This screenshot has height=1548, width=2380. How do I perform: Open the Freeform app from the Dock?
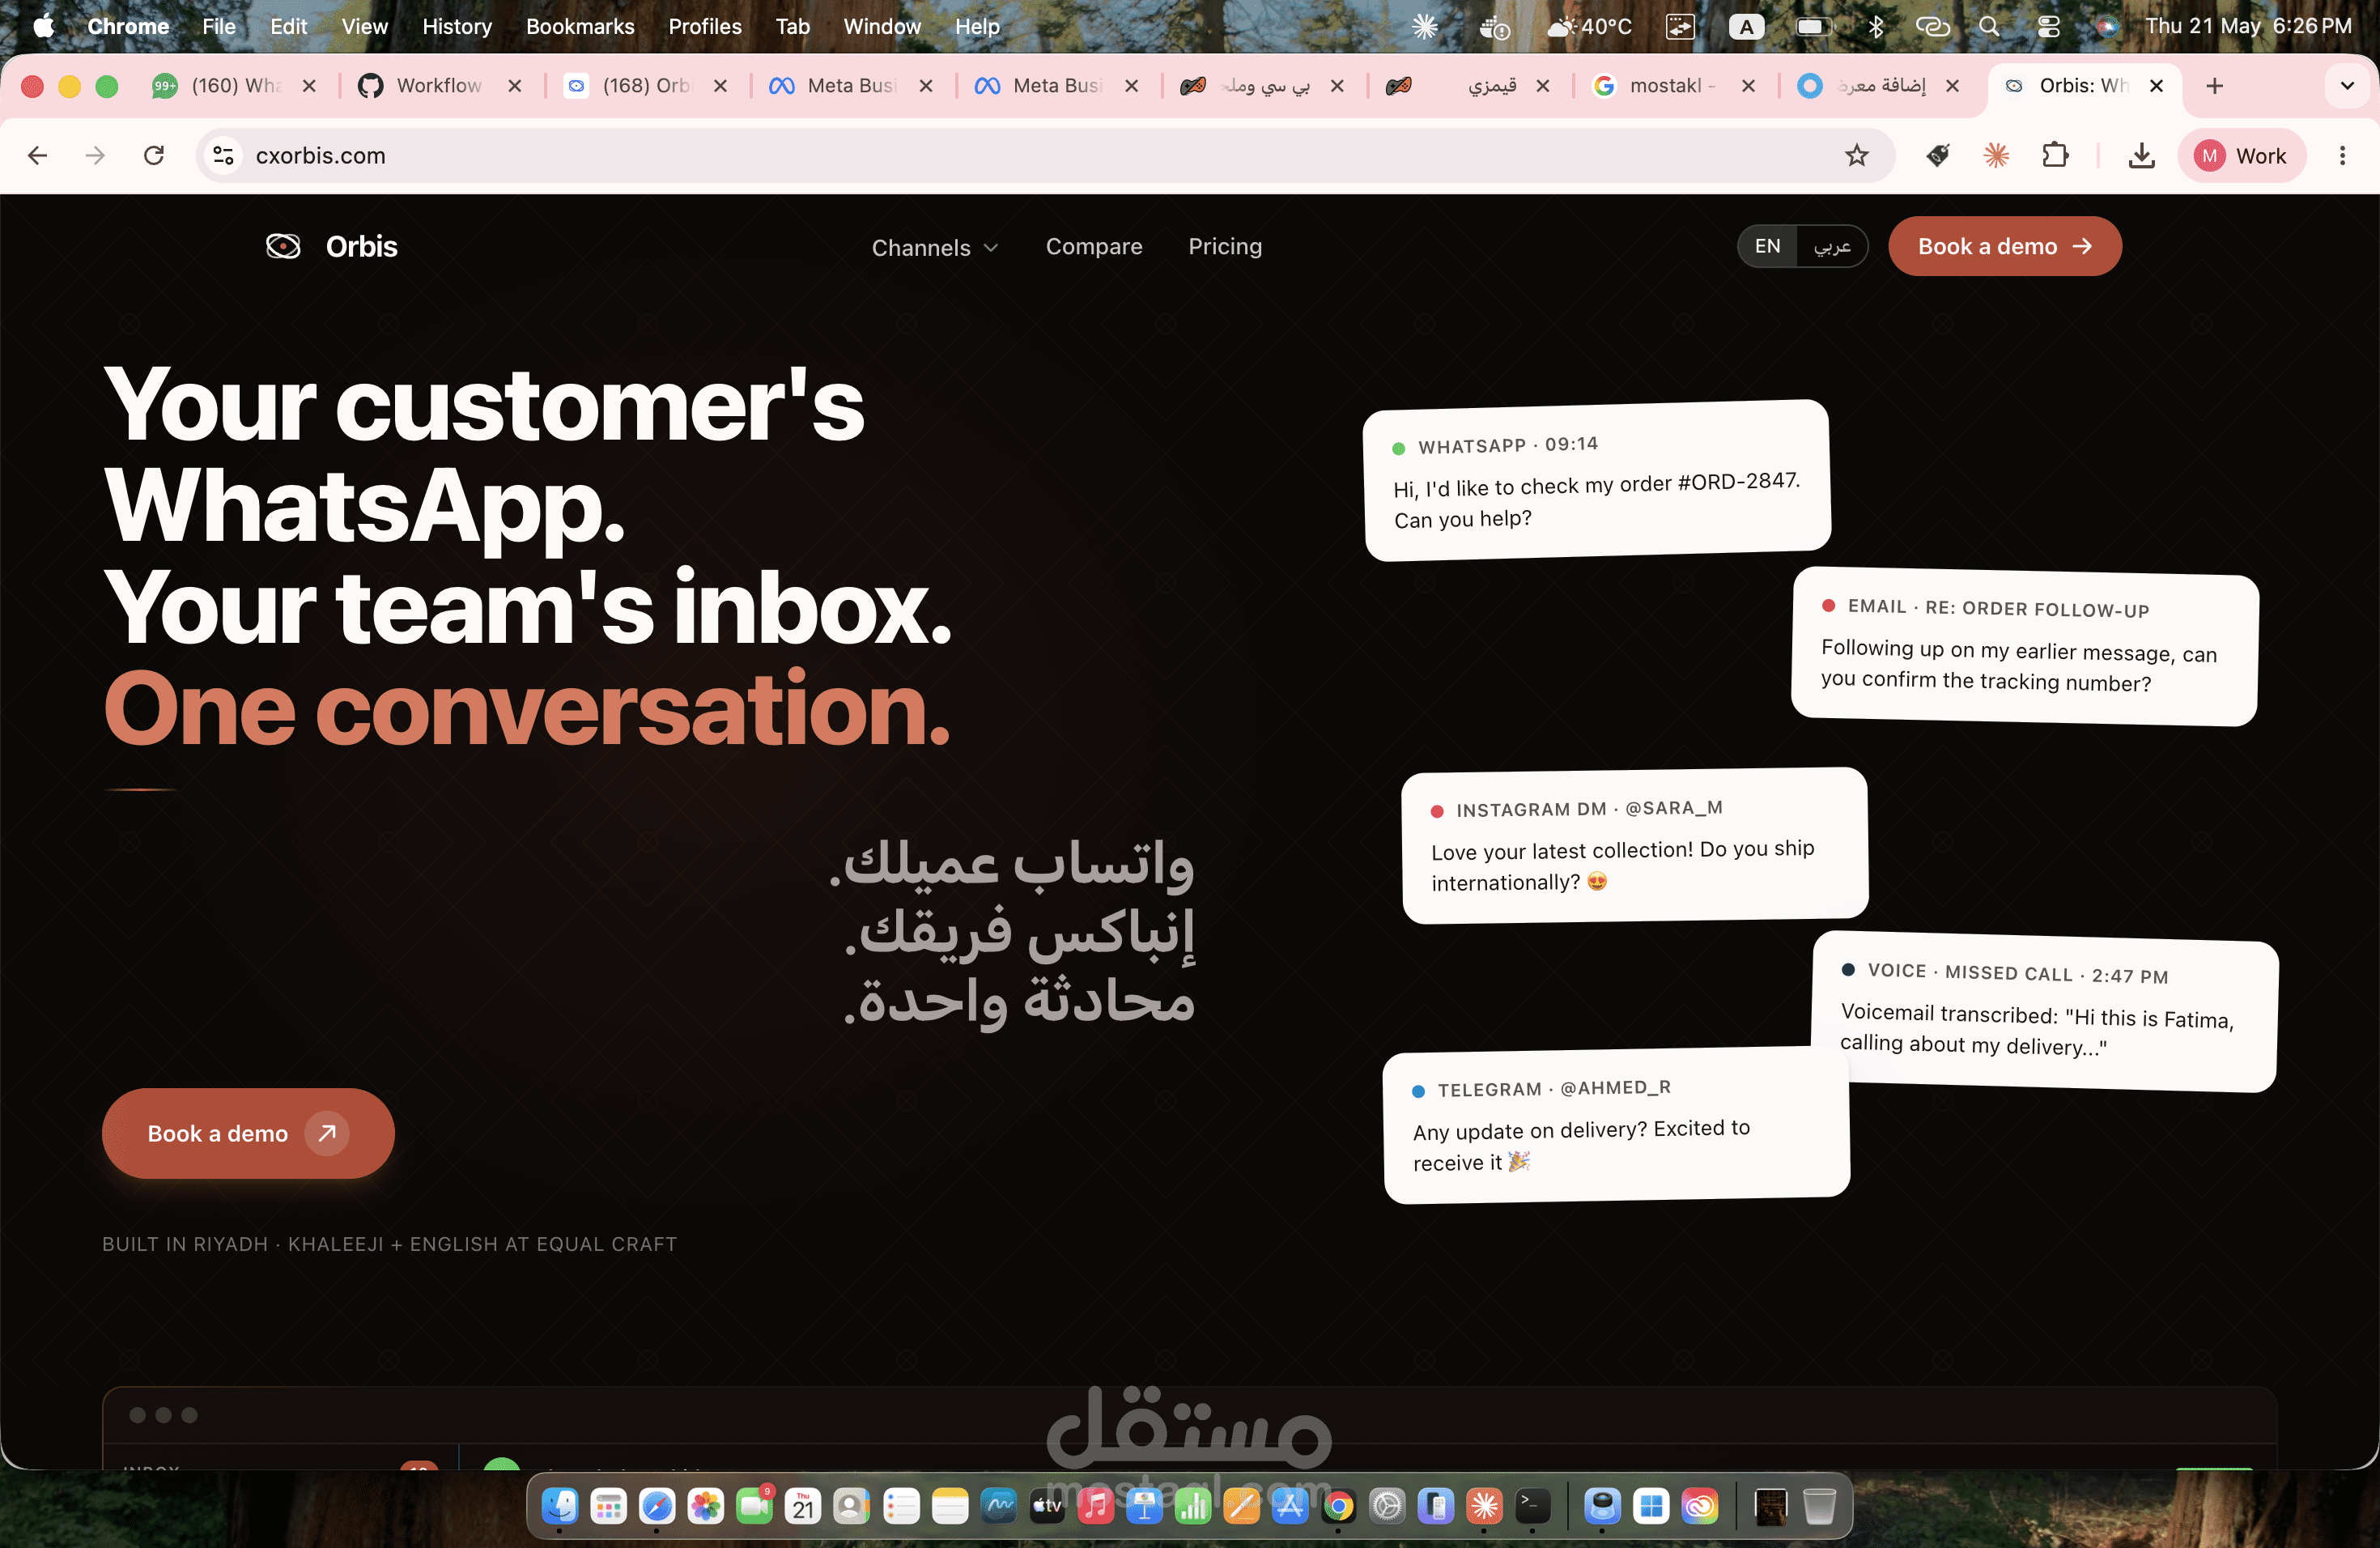tap(998, 1505)
